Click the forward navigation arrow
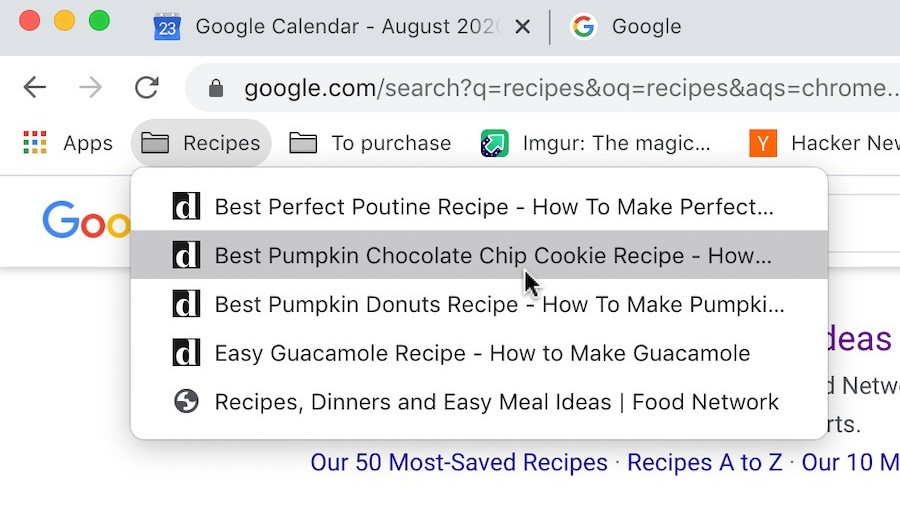The width and height of the screenshot is (900, 510). pos(90,88)
